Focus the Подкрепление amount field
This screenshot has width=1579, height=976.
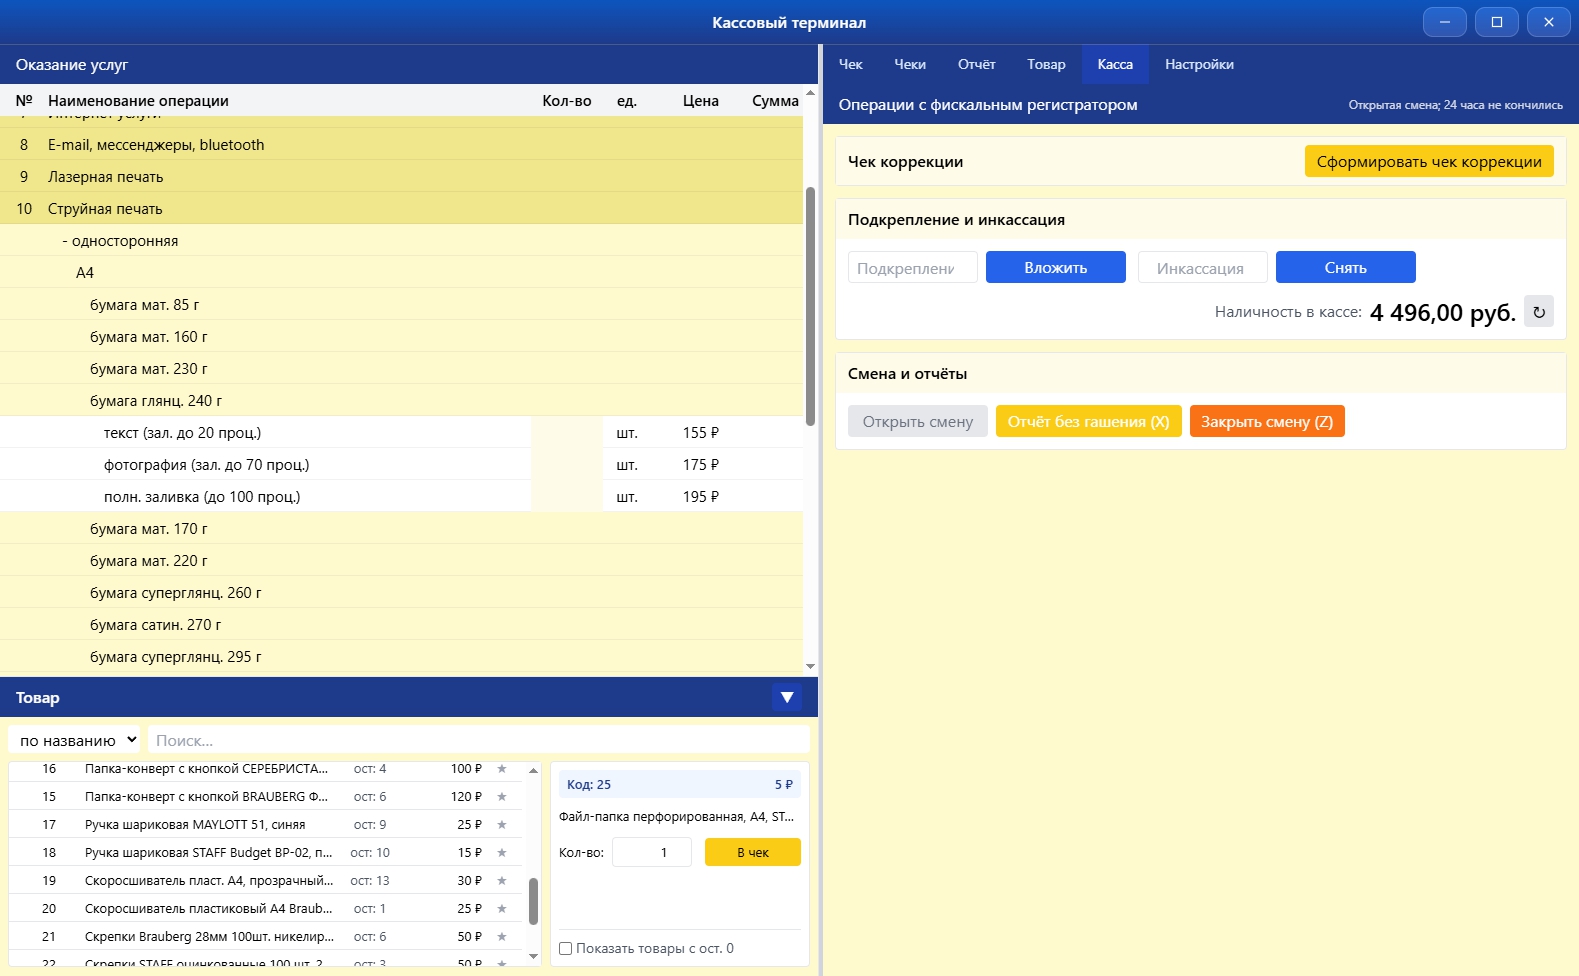point(913,267)
